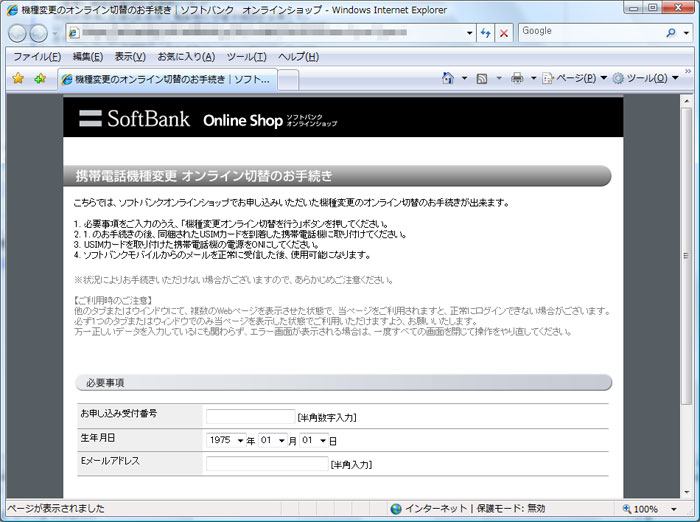Viewport: 700px width, 522px height.
Task: Open a blank new tab
Action: (x=288, y=80)
